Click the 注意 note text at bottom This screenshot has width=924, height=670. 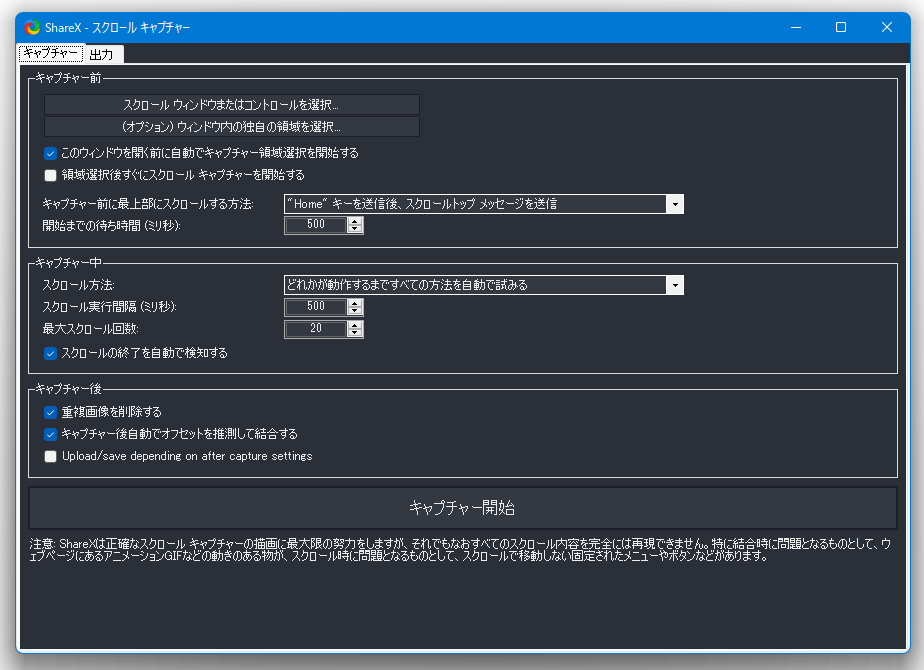(460, 550)
